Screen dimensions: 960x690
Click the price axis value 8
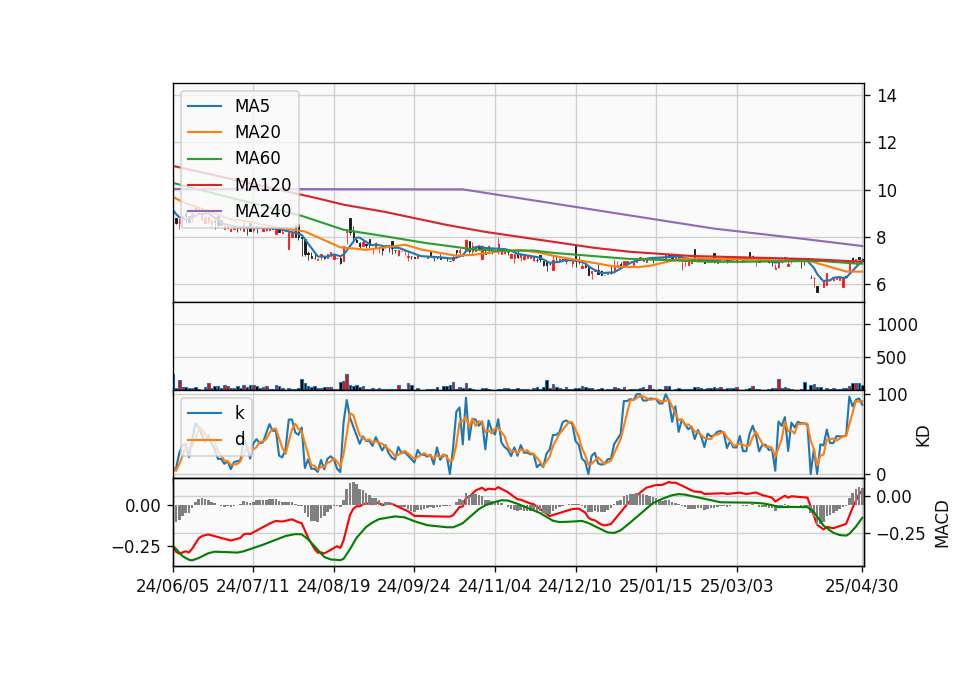(882, 238)
